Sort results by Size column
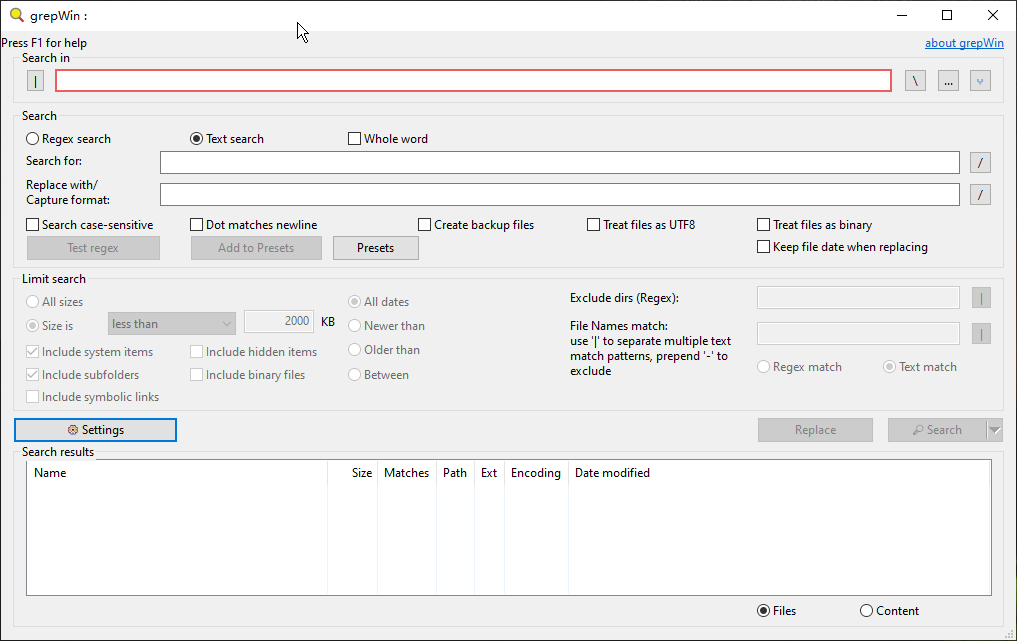Screen dimensions: 1017x641 click(x=352, y=473)
